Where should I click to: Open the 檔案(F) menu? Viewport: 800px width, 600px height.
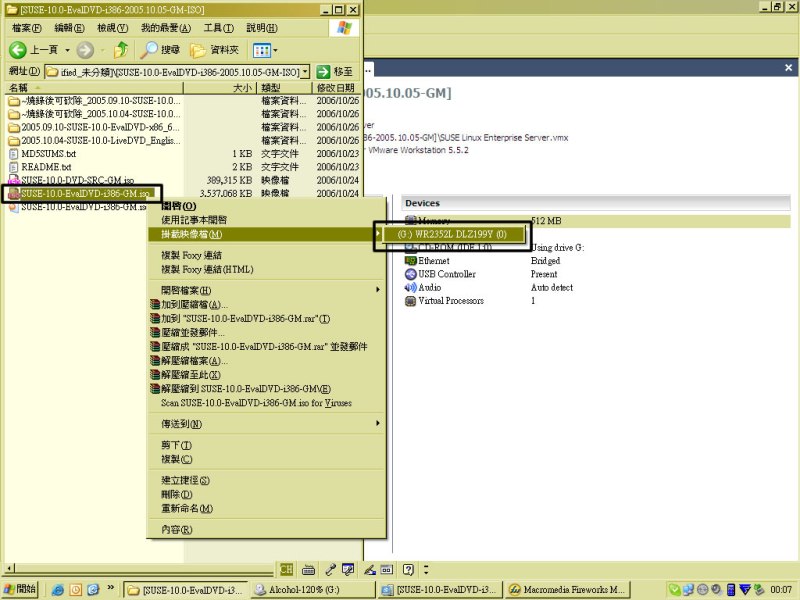point(27,28)
